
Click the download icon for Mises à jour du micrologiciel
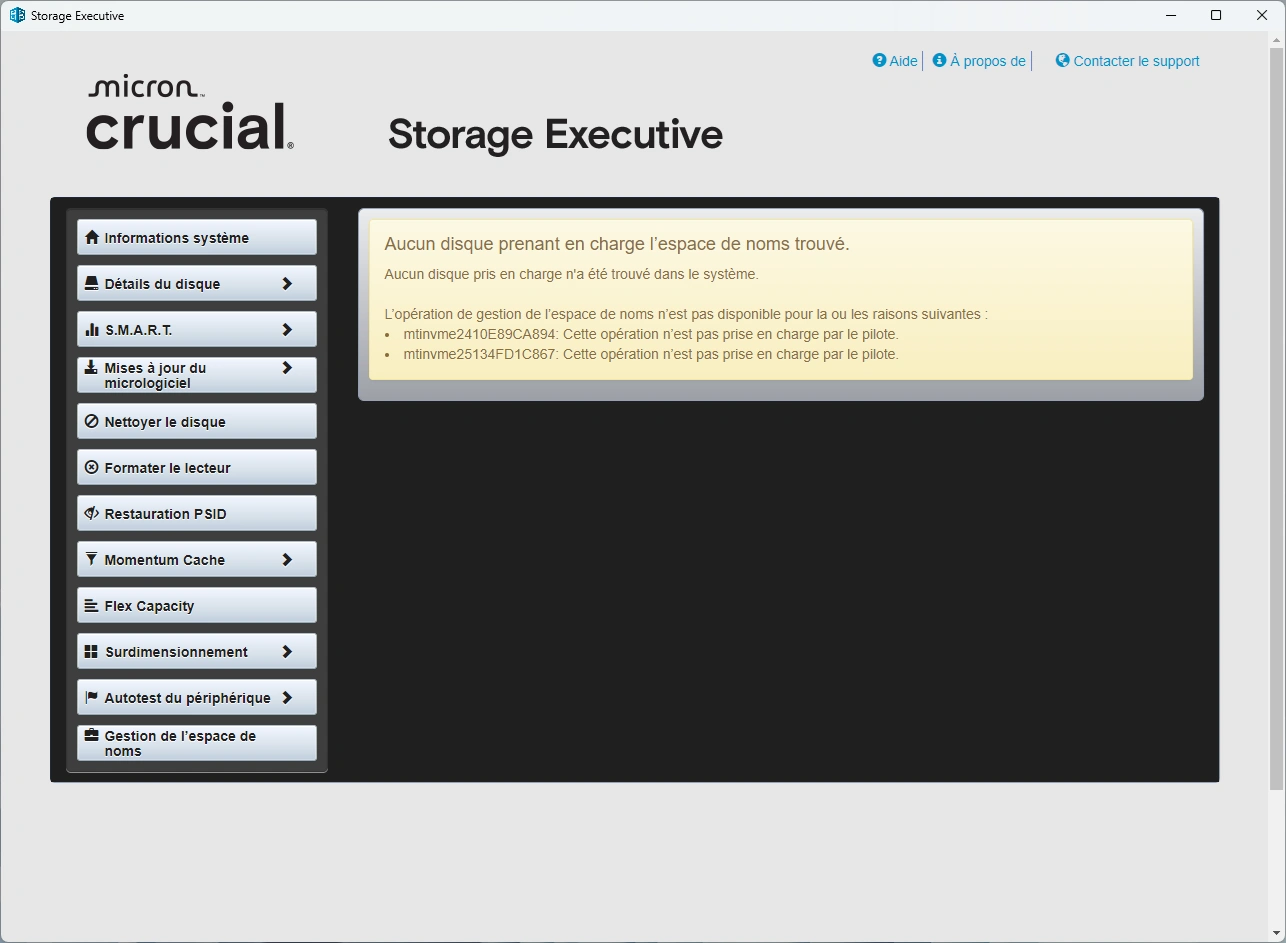tap(92, 367)
